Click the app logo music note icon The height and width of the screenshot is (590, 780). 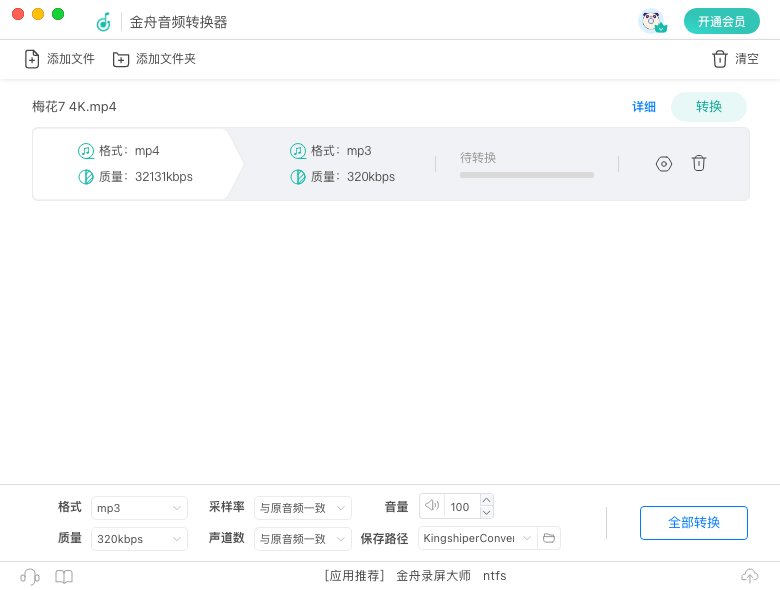[103, 22]
